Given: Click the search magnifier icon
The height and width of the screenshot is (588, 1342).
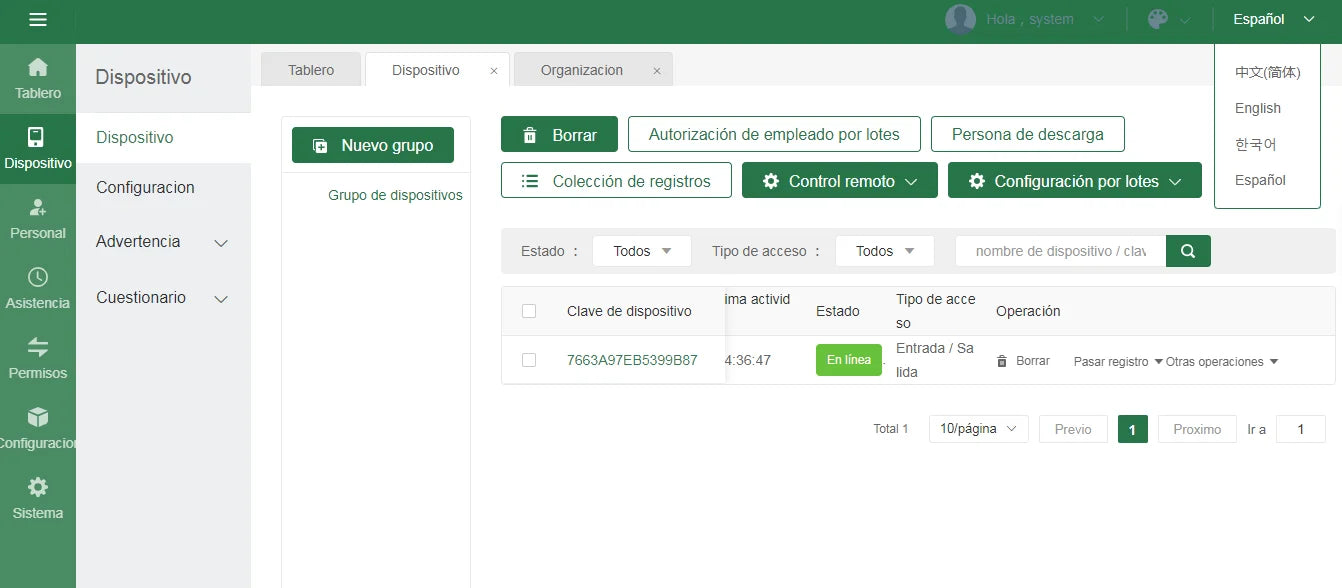Looking at the screenshot, I should [x=1187, y=251].
